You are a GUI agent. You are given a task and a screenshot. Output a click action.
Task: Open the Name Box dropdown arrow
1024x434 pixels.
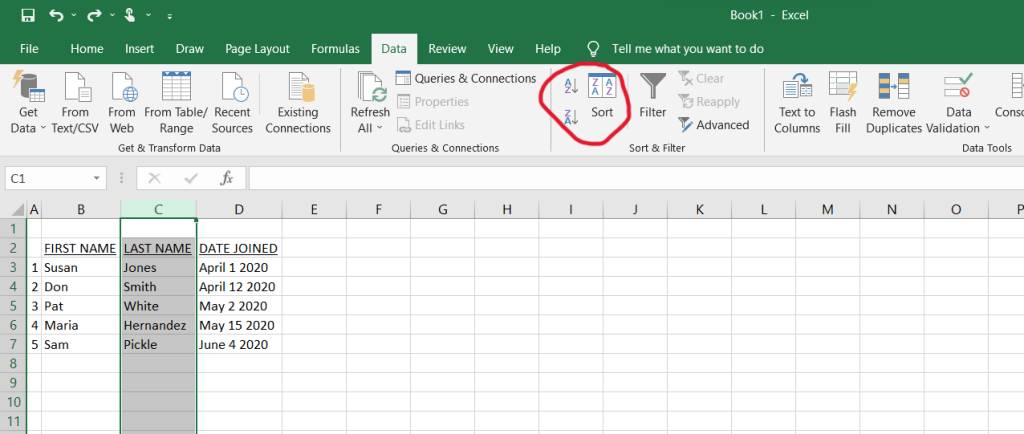point(97,178)
